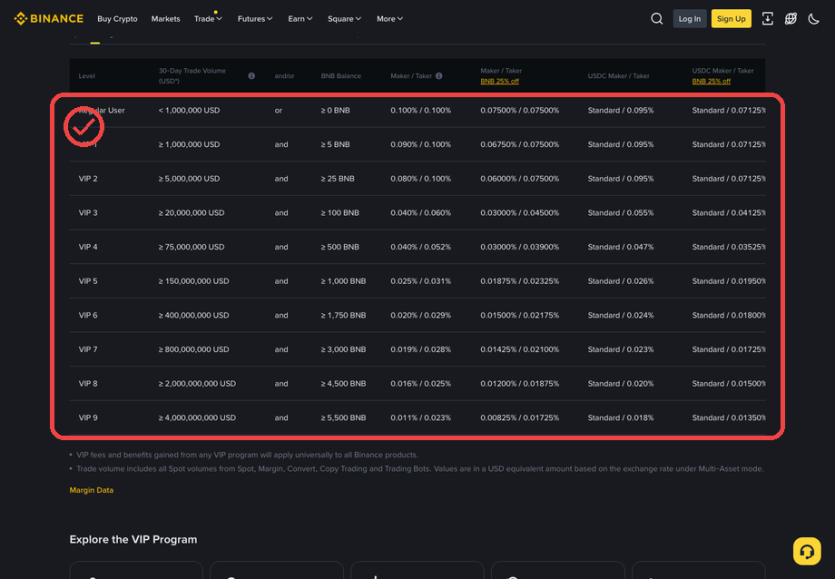835x579 pixels.
Task: Select the VIP 9 level cell
Action: (x=88, y=417)
